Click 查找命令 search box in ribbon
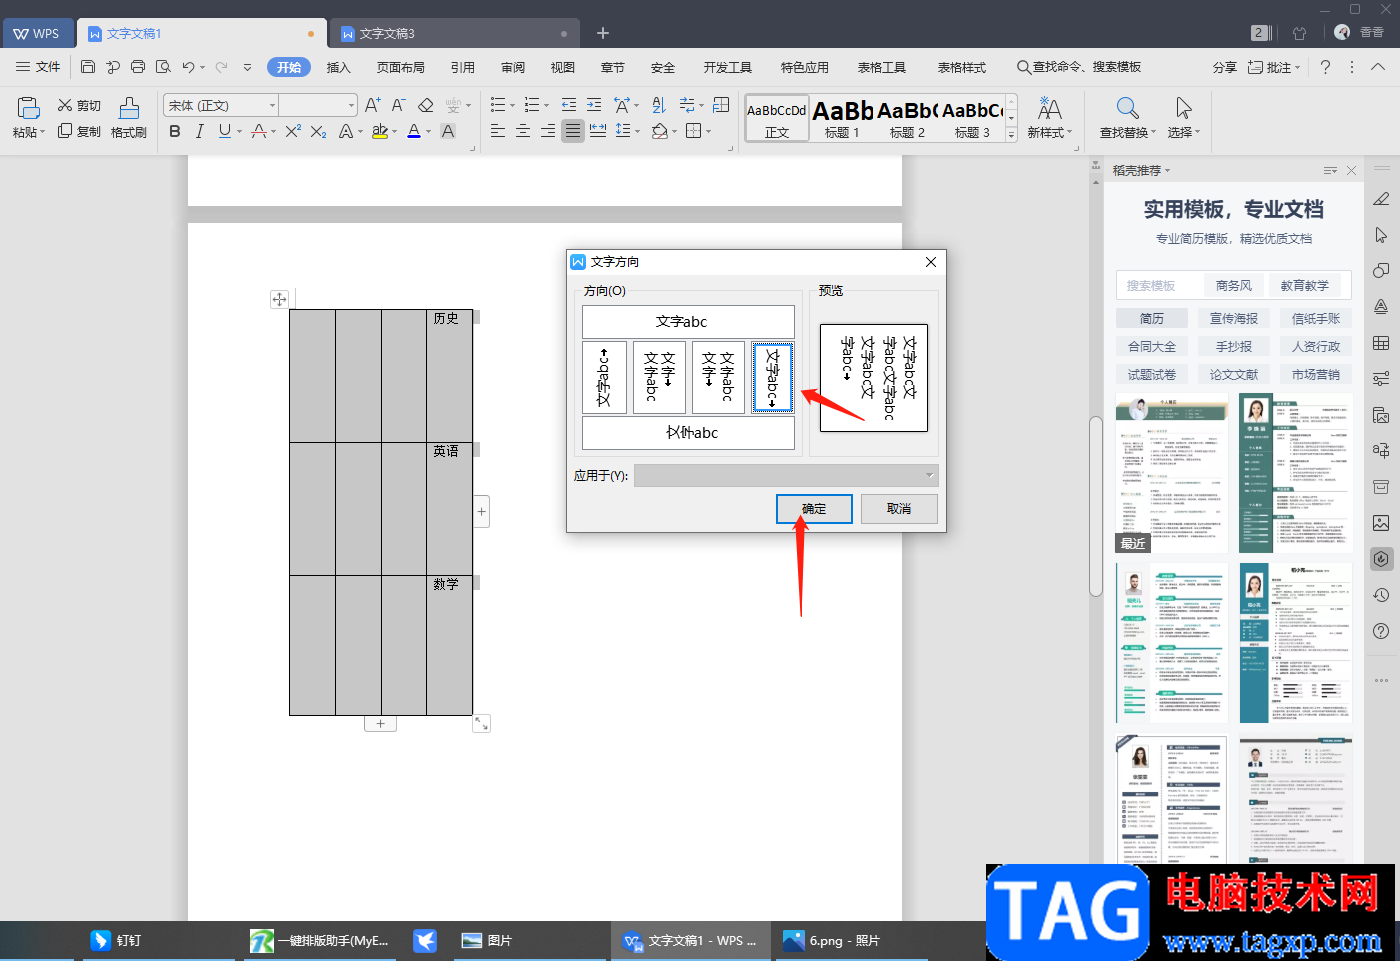This screenshot has width=1400, height=961. click(1079, 67)
